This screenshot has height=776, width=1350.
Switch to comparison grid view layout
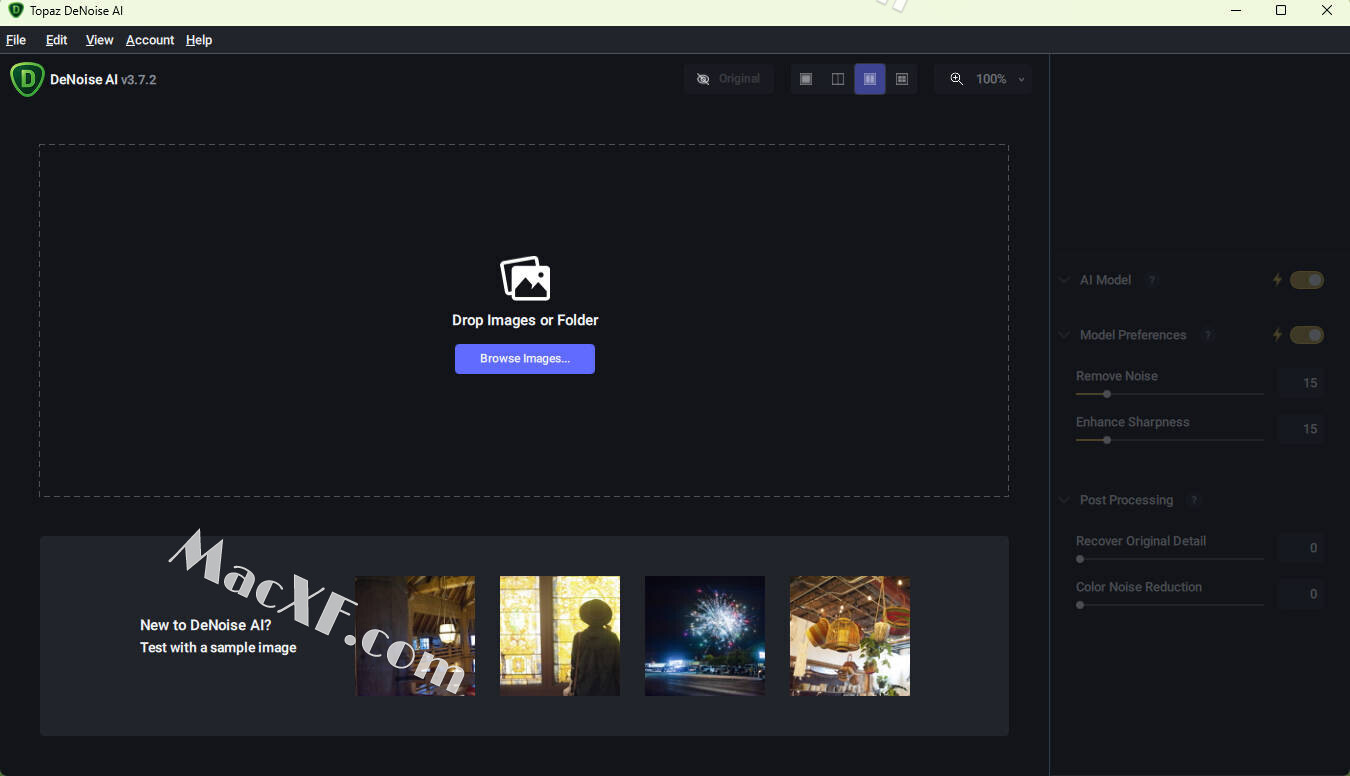[902, 79]
